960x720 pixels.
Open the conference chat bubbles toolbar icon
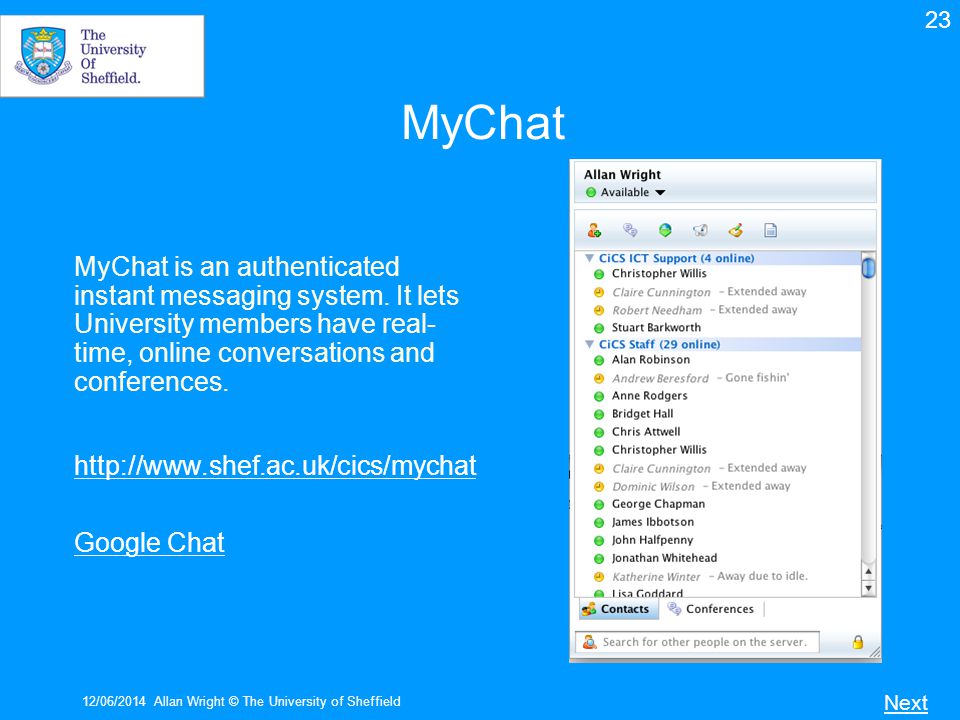point(630,230)
